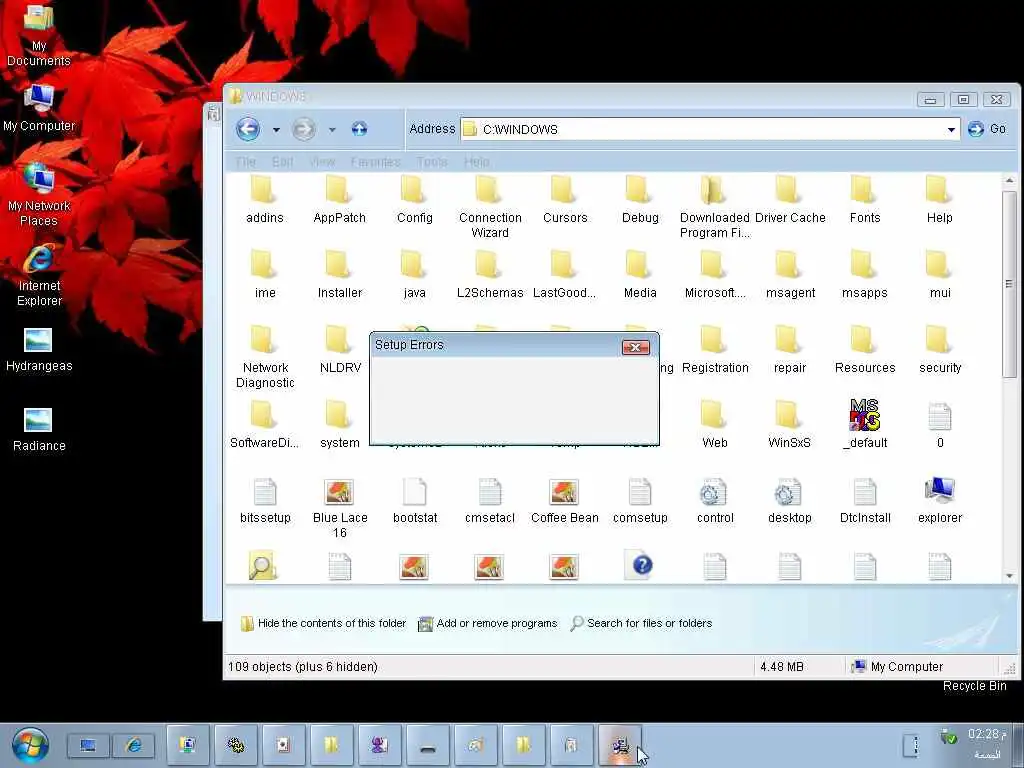Open the Help menu

pos(477,161)
